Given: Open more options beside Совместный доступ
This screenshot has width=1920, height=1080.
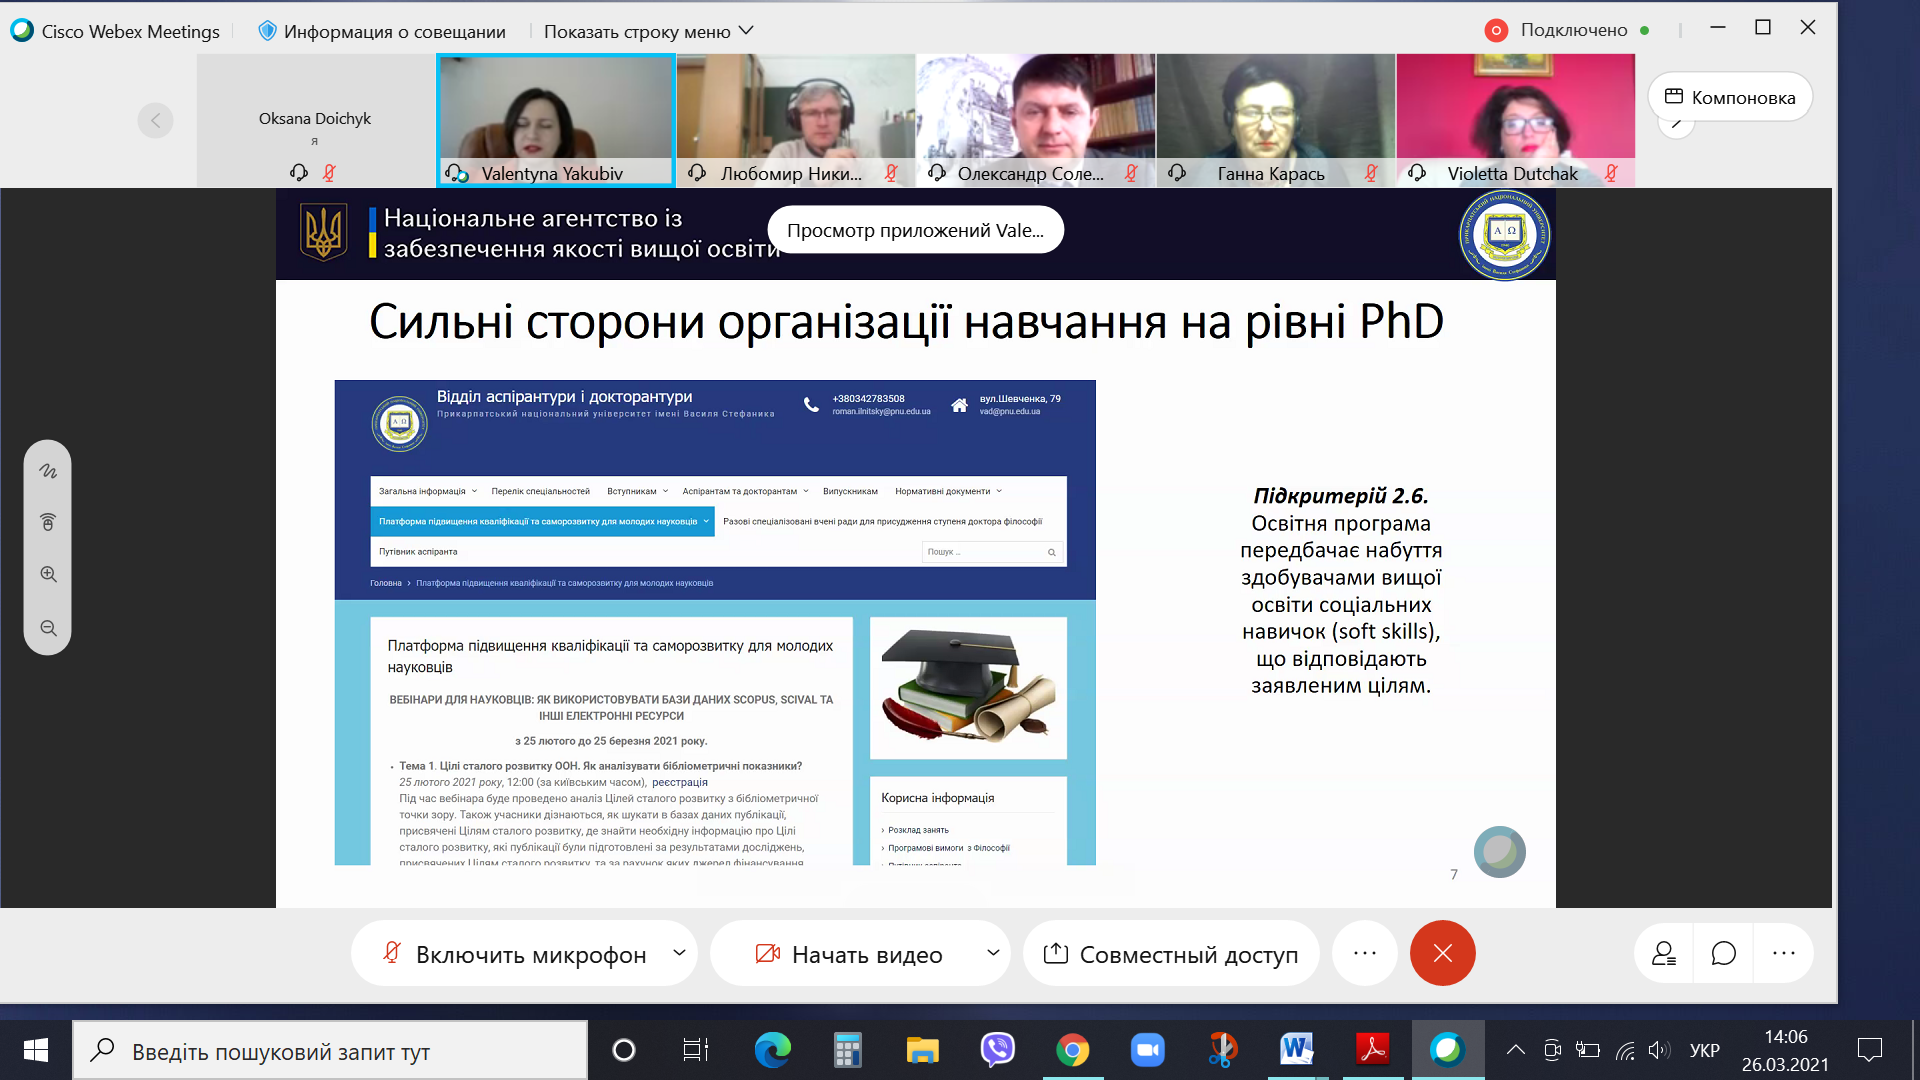Looking at the screenshot, I should pyautogui.click(x=1365, y=954).
